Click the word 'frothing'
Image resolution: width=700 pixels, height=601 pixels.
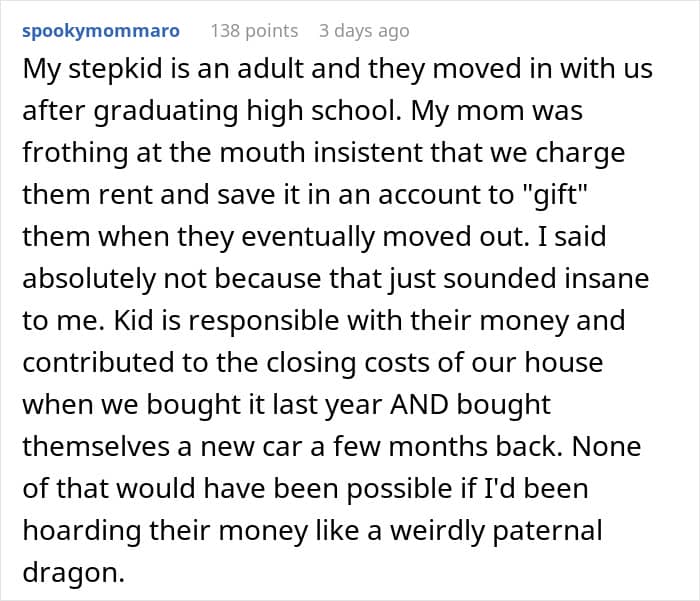click(x=72, y=156)
